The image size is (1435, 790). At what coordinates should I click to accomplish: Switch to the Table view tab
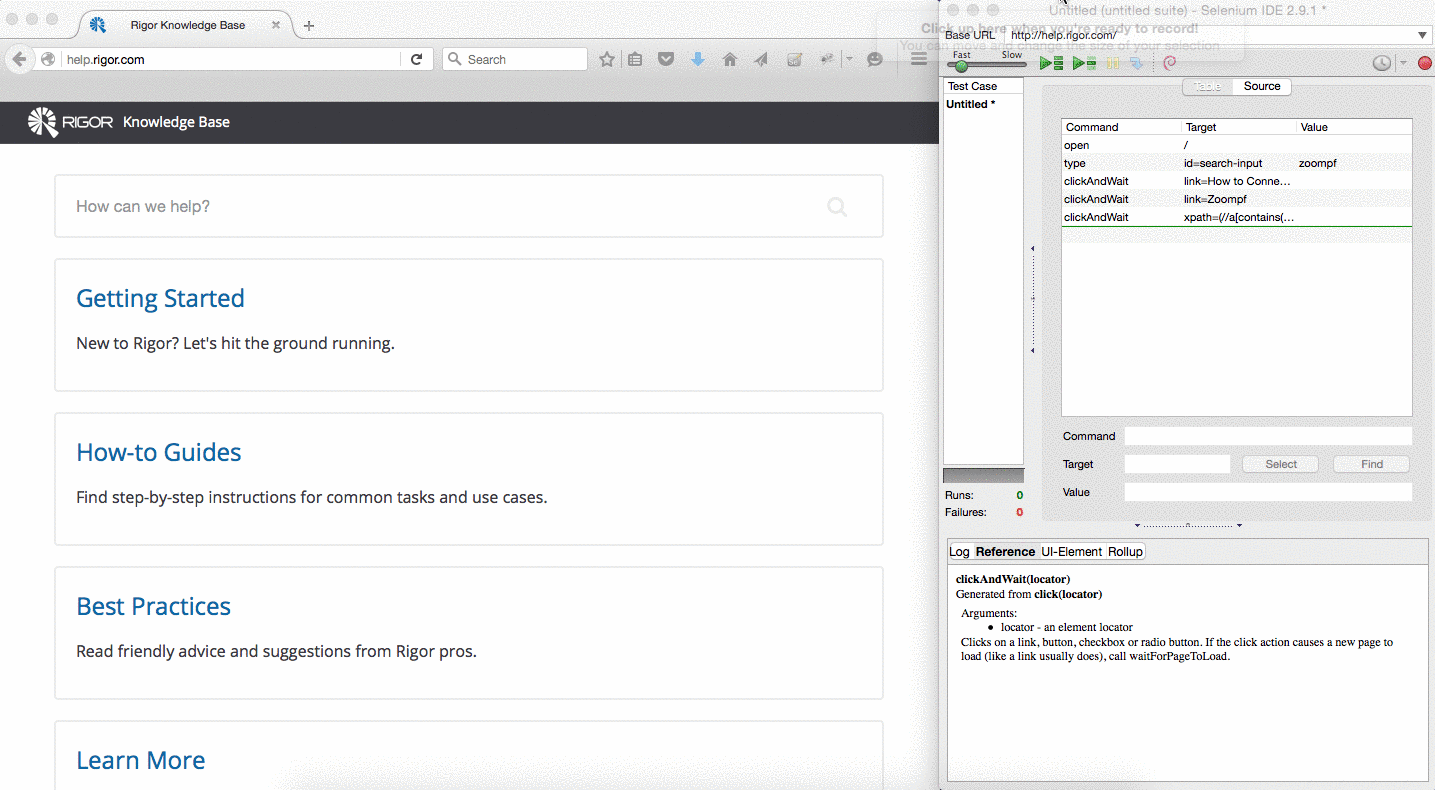(1207, 86)
